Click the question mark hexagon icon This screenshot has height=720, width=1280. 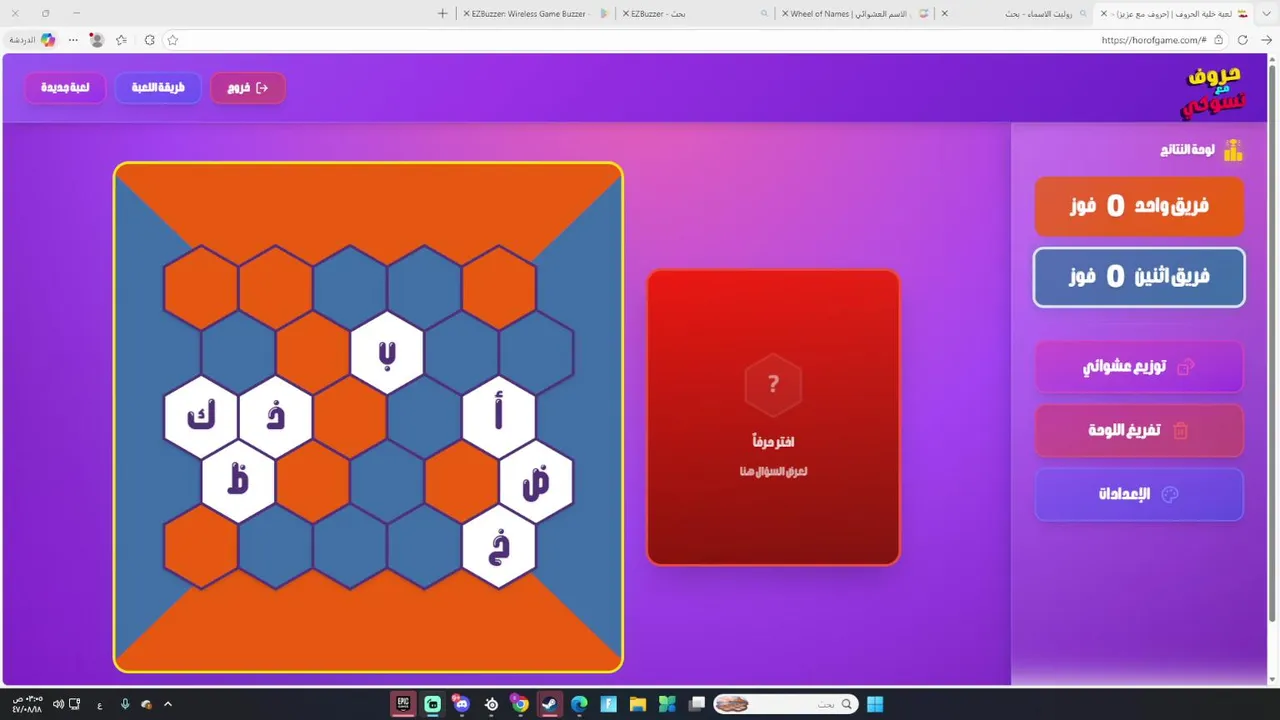pos(773,385)
